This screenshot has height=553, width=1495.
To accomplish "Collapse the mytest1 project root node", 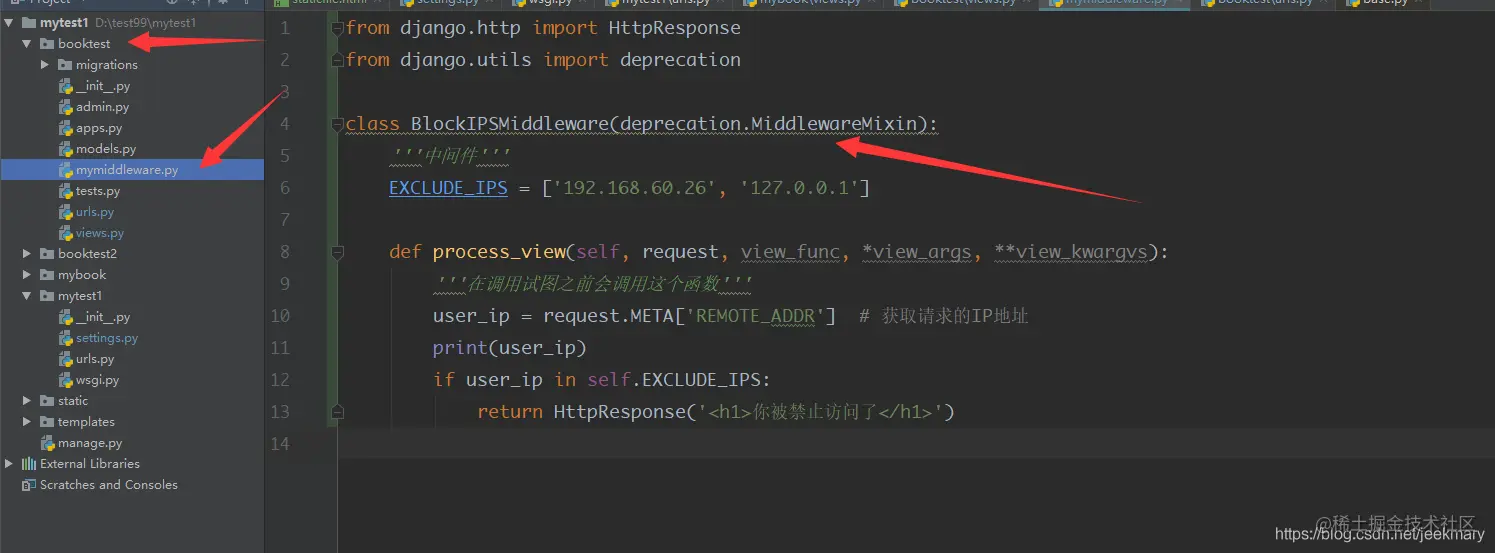I will click(x=9, y=22).
